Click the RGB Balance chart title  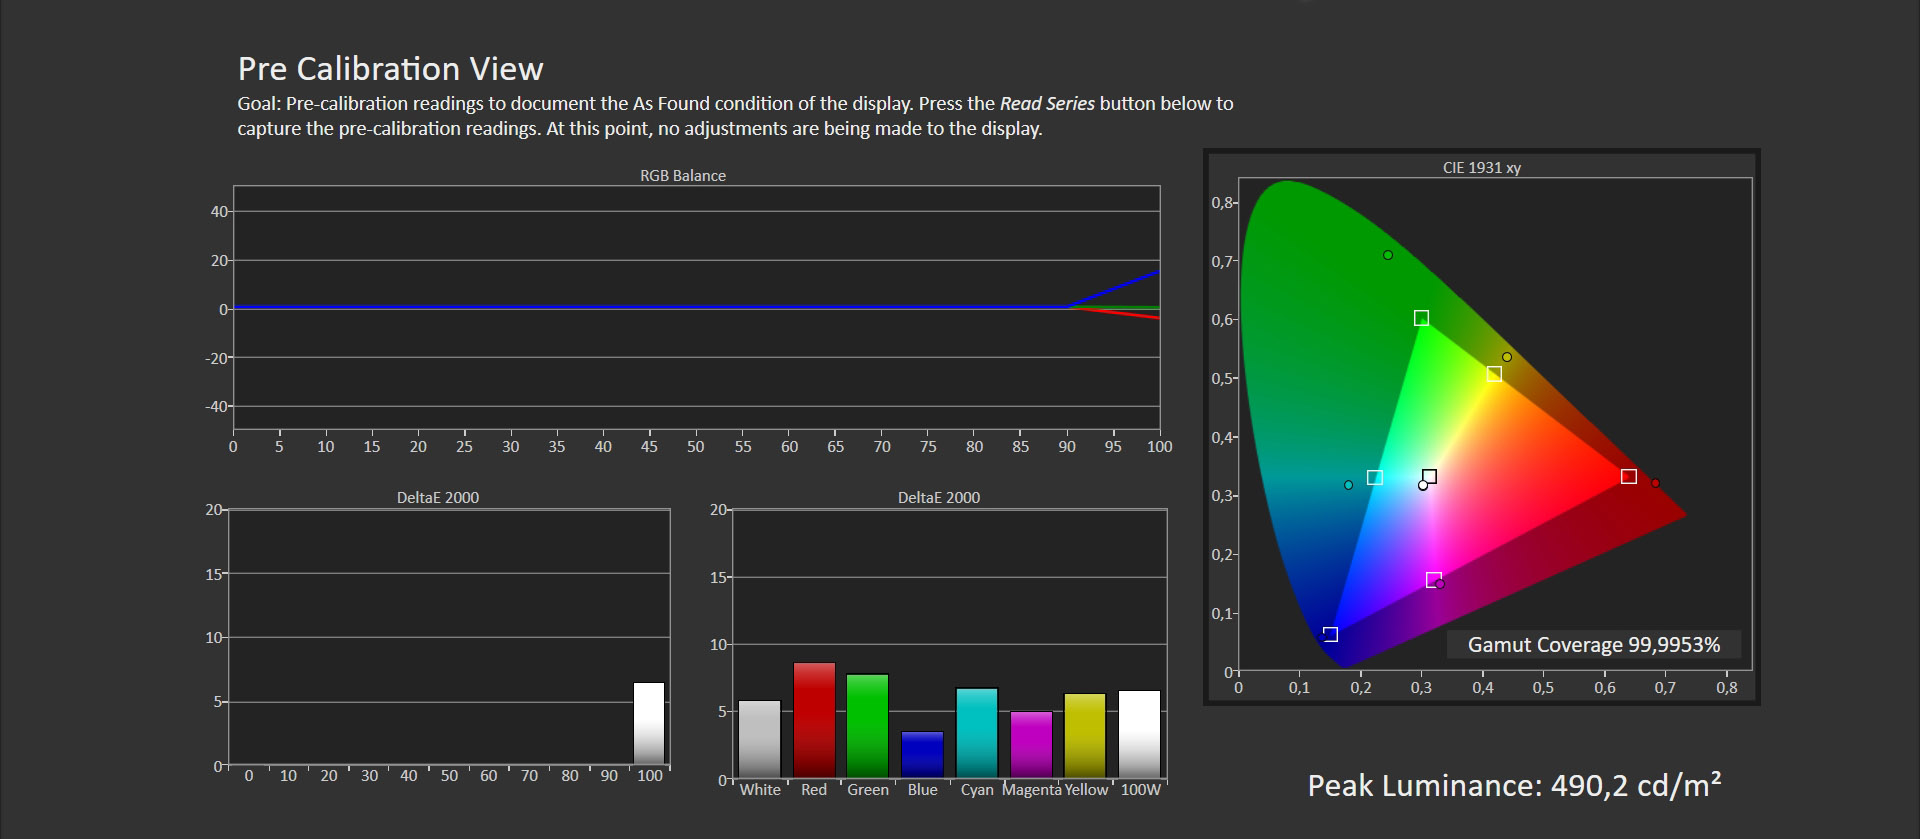[x=683, y=176]
